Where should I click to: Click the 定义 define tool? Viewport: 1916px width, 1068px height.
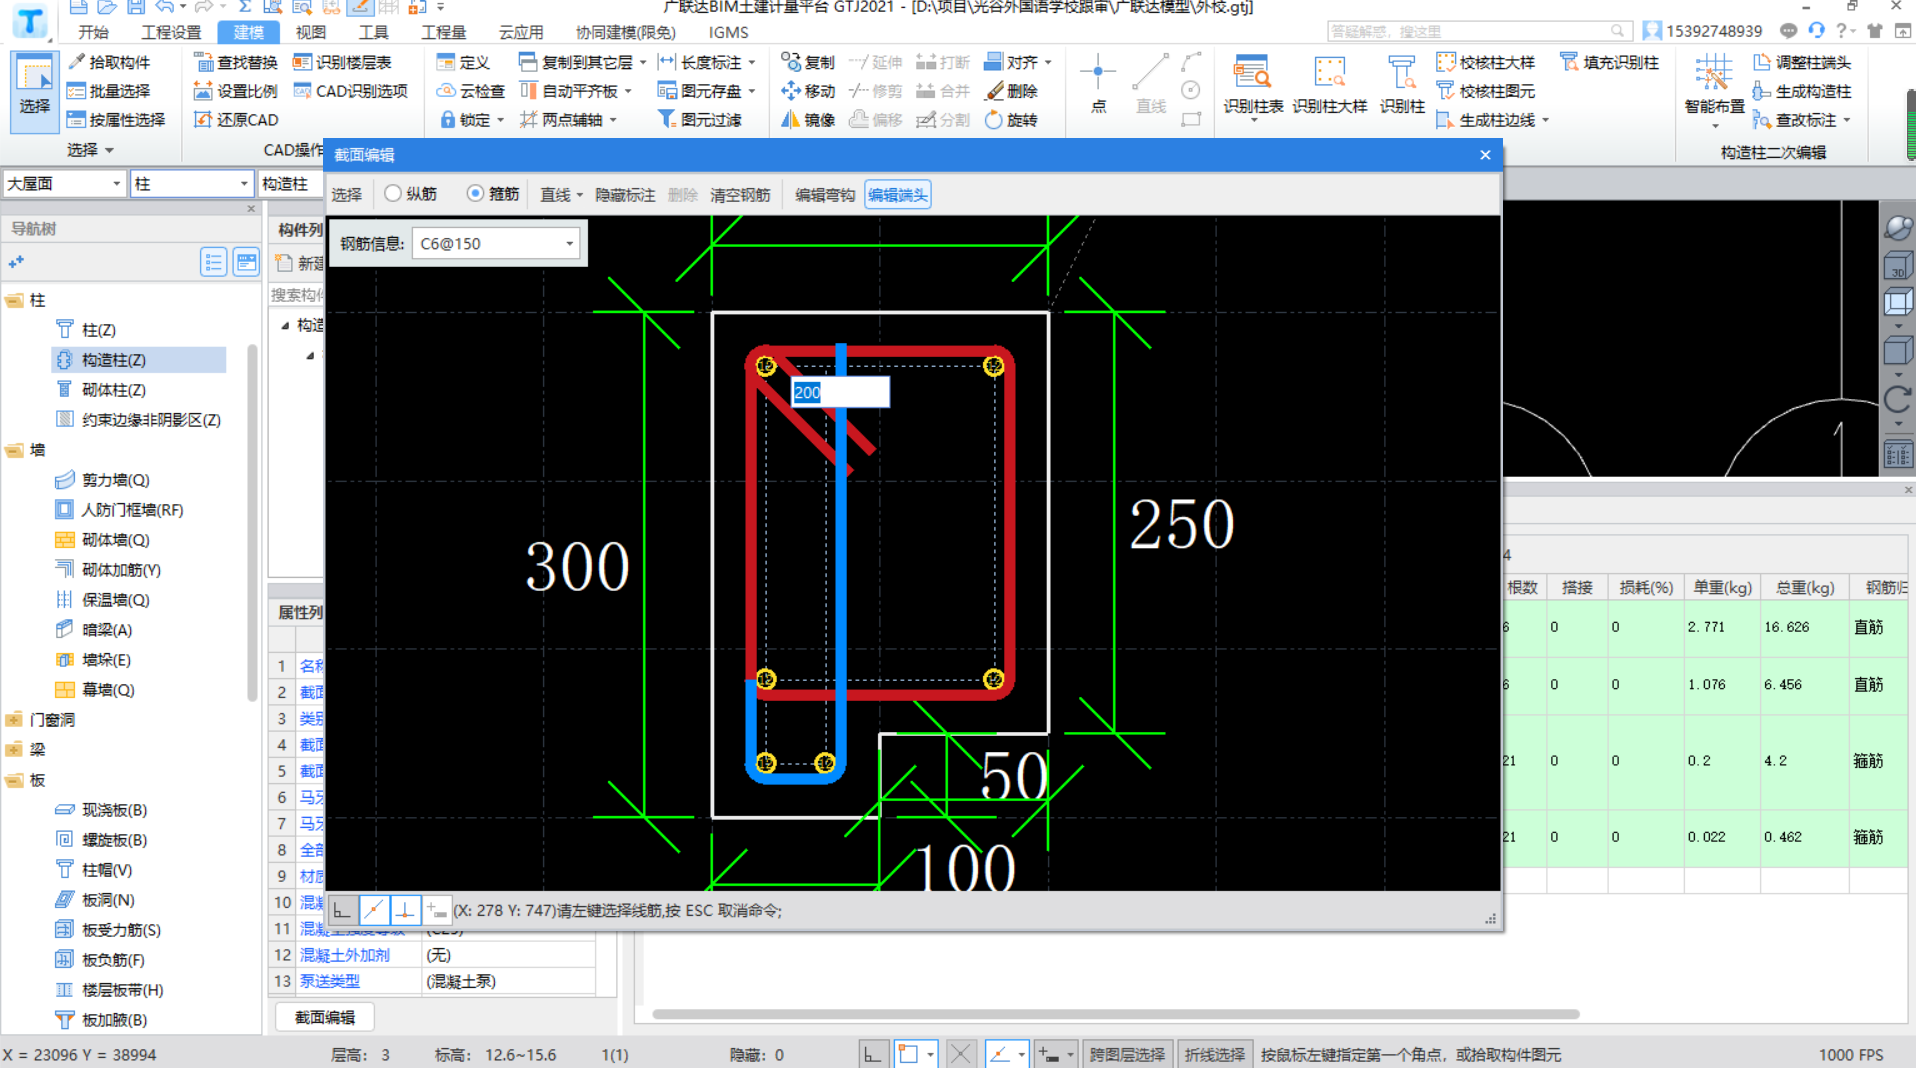click(463, 62)
